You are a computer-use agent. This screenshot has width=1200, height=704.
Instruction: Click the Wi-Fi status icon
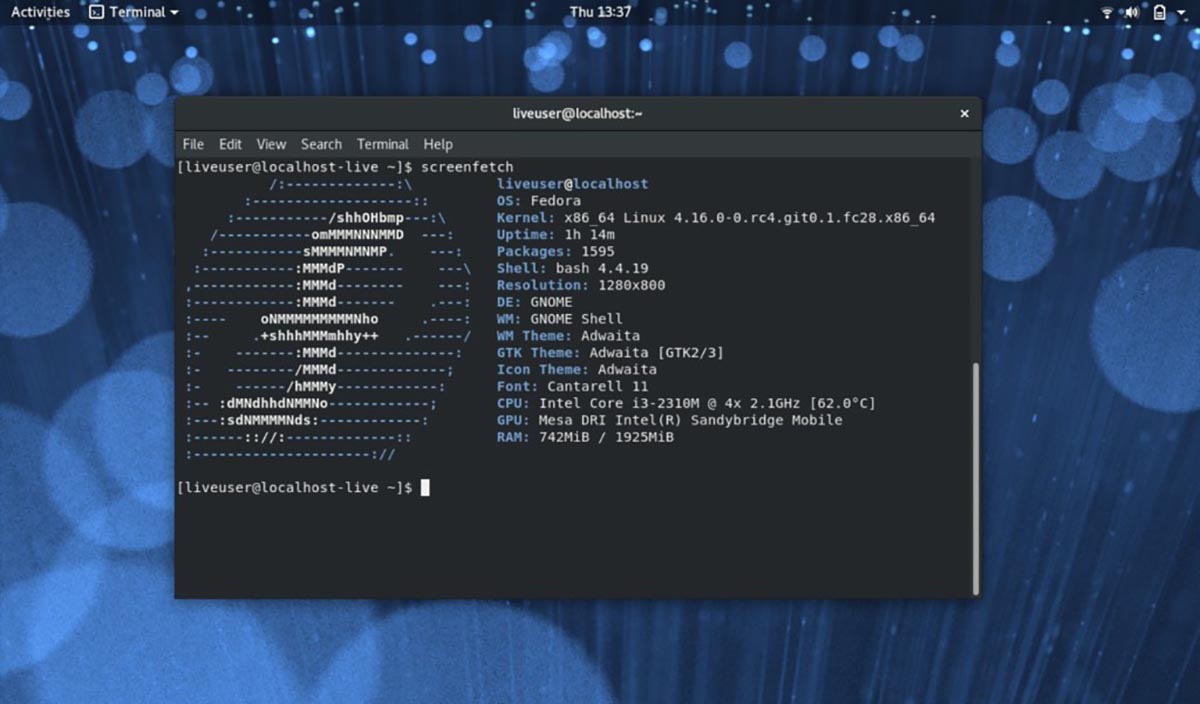1107,12
